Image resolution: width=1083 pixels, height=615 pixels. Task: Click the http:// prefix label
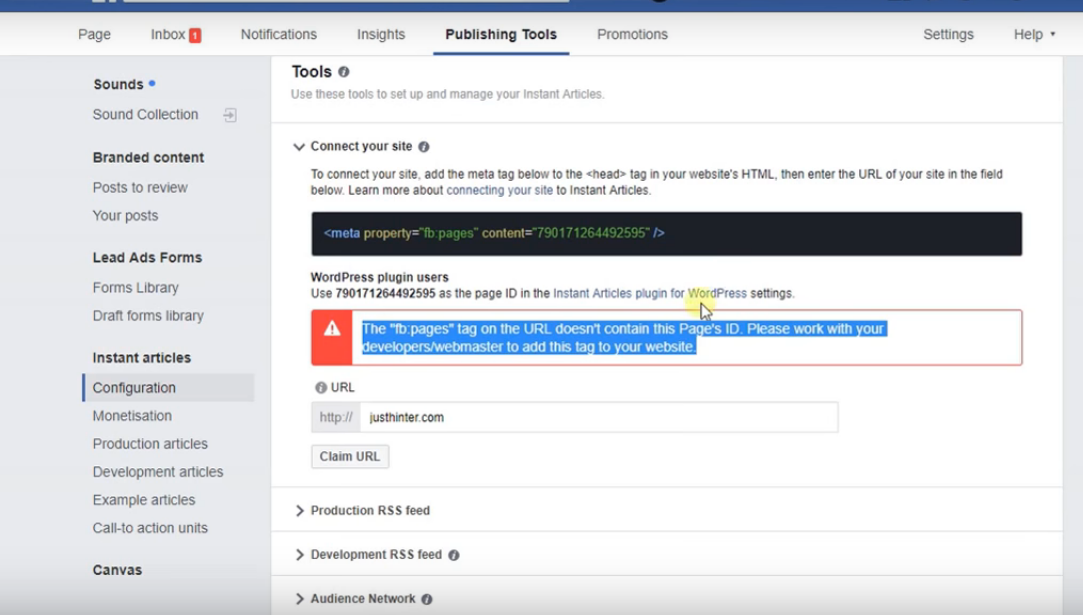tap(336, 417)
